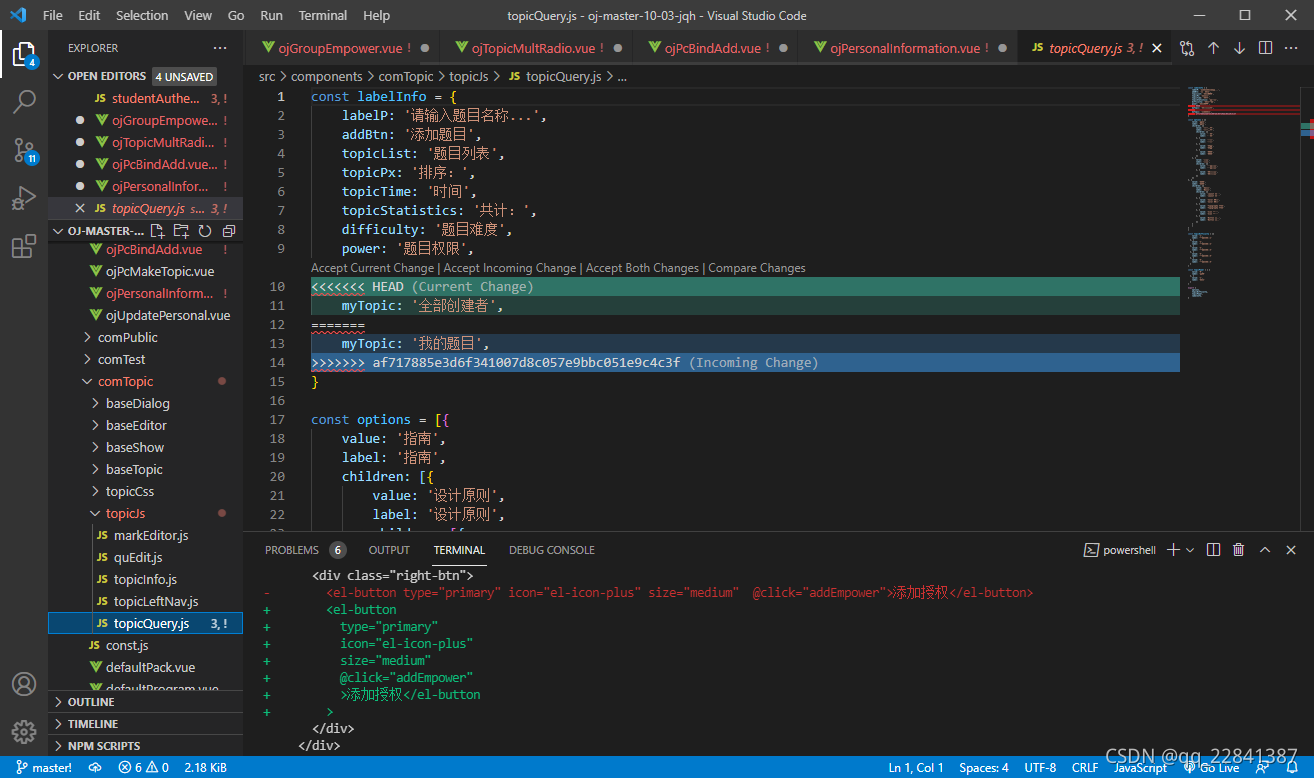Open Source Control view with 11 changes
The height and width of the screenshot is (778, 1314).
pyautogui.click(x=24, y=150)
